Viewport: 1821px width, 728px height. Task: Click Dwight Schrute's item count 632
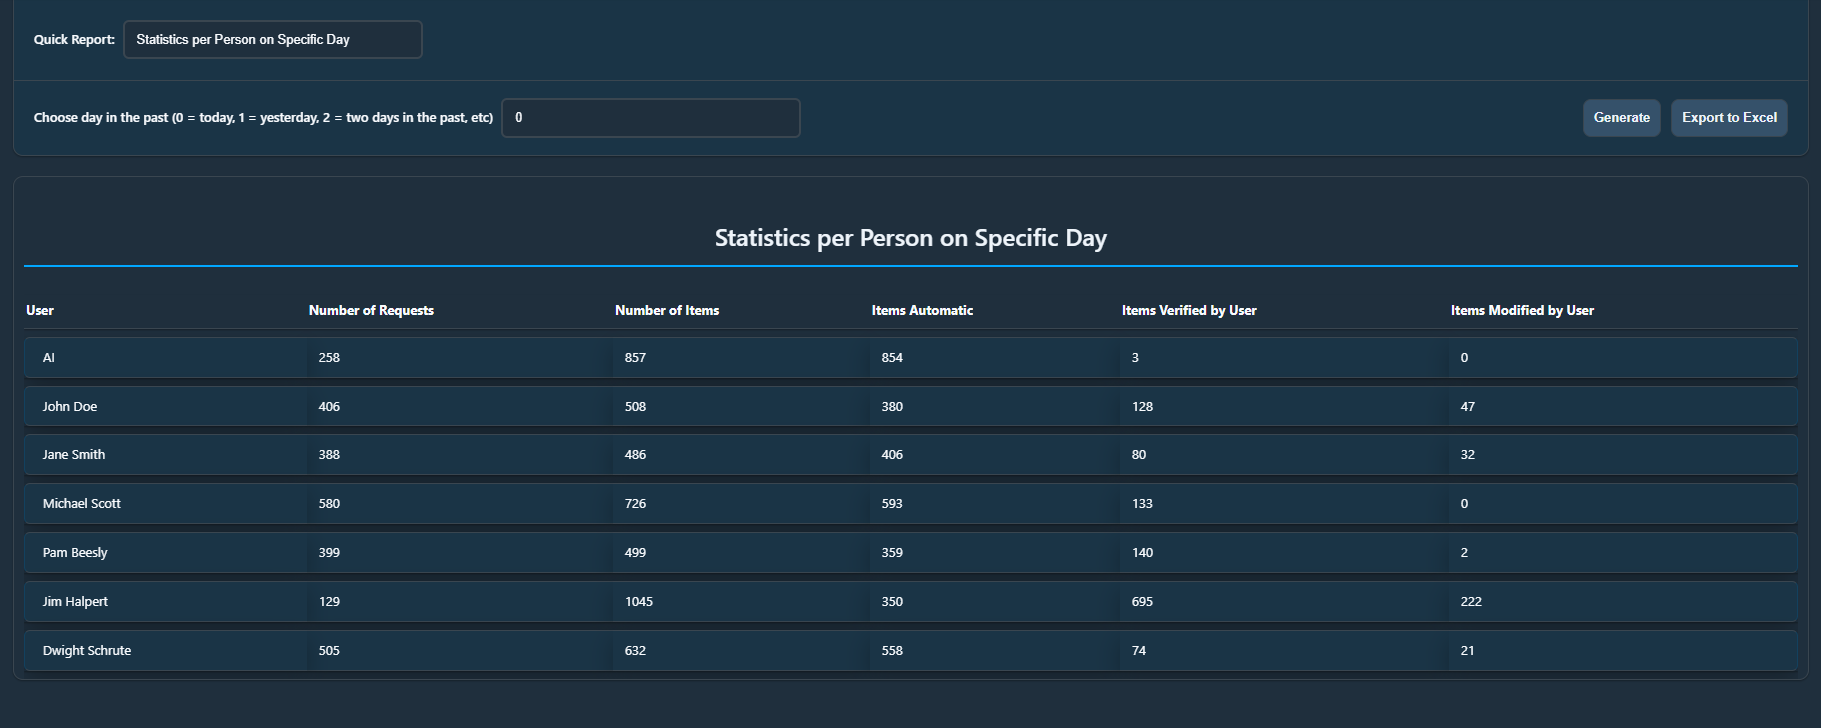[635, 650]
